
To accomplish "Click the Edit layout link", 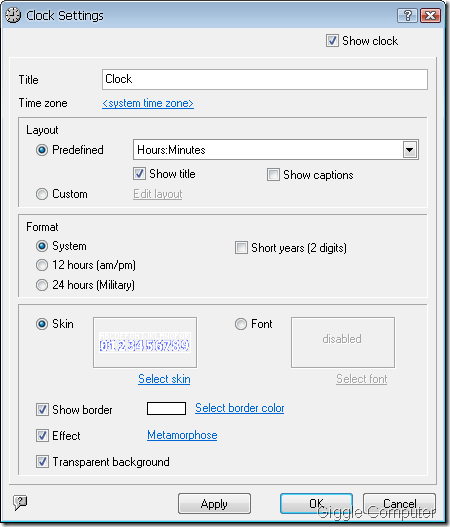I will click(158, 194).
